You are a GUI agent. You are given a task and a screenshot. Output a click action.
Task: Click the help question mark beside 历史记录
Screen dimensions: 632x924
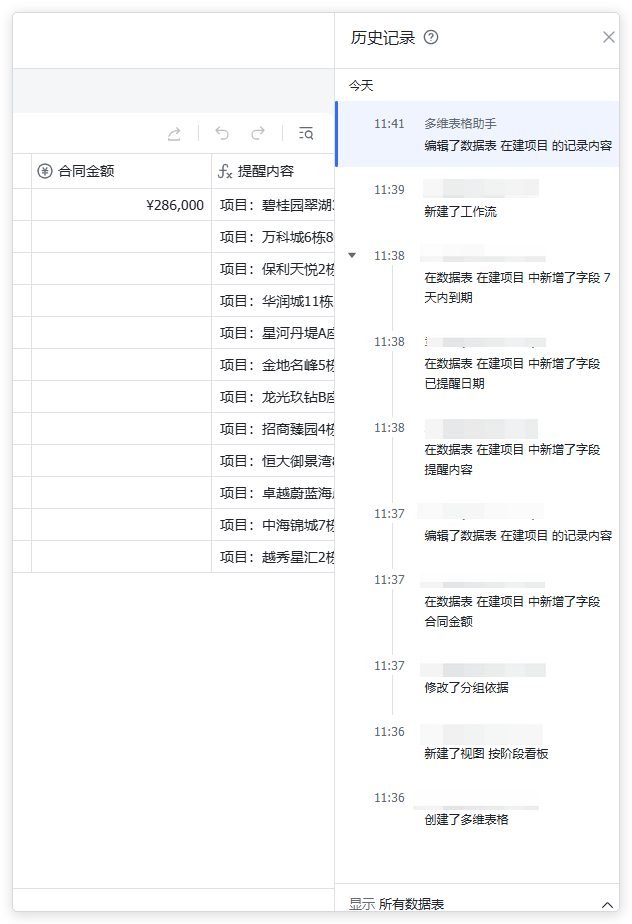pyautogui.click(x=431, y=38)
